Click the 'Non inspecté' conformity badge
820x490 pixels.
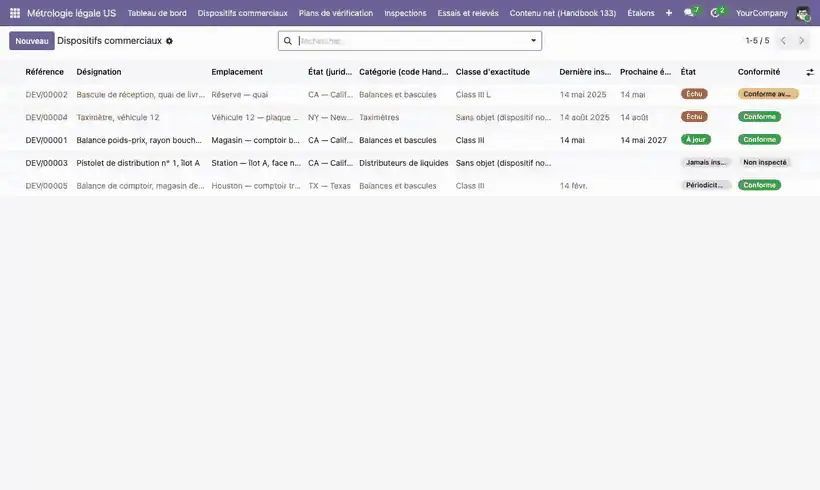coord(765,163)
